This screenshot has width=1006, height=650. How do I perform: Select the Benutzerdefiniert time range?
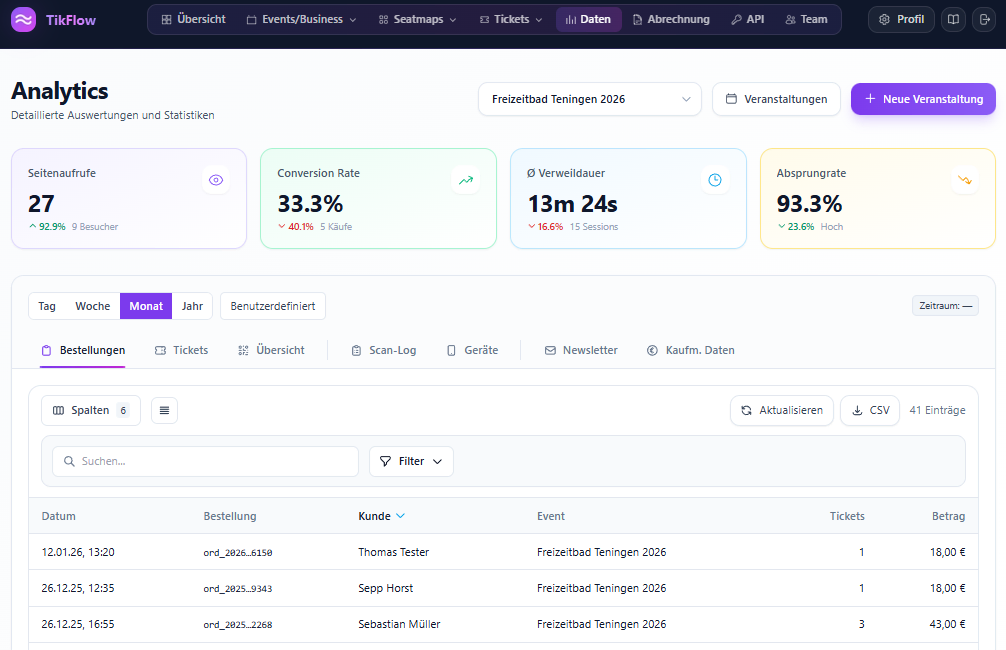(x=272, y=306)
